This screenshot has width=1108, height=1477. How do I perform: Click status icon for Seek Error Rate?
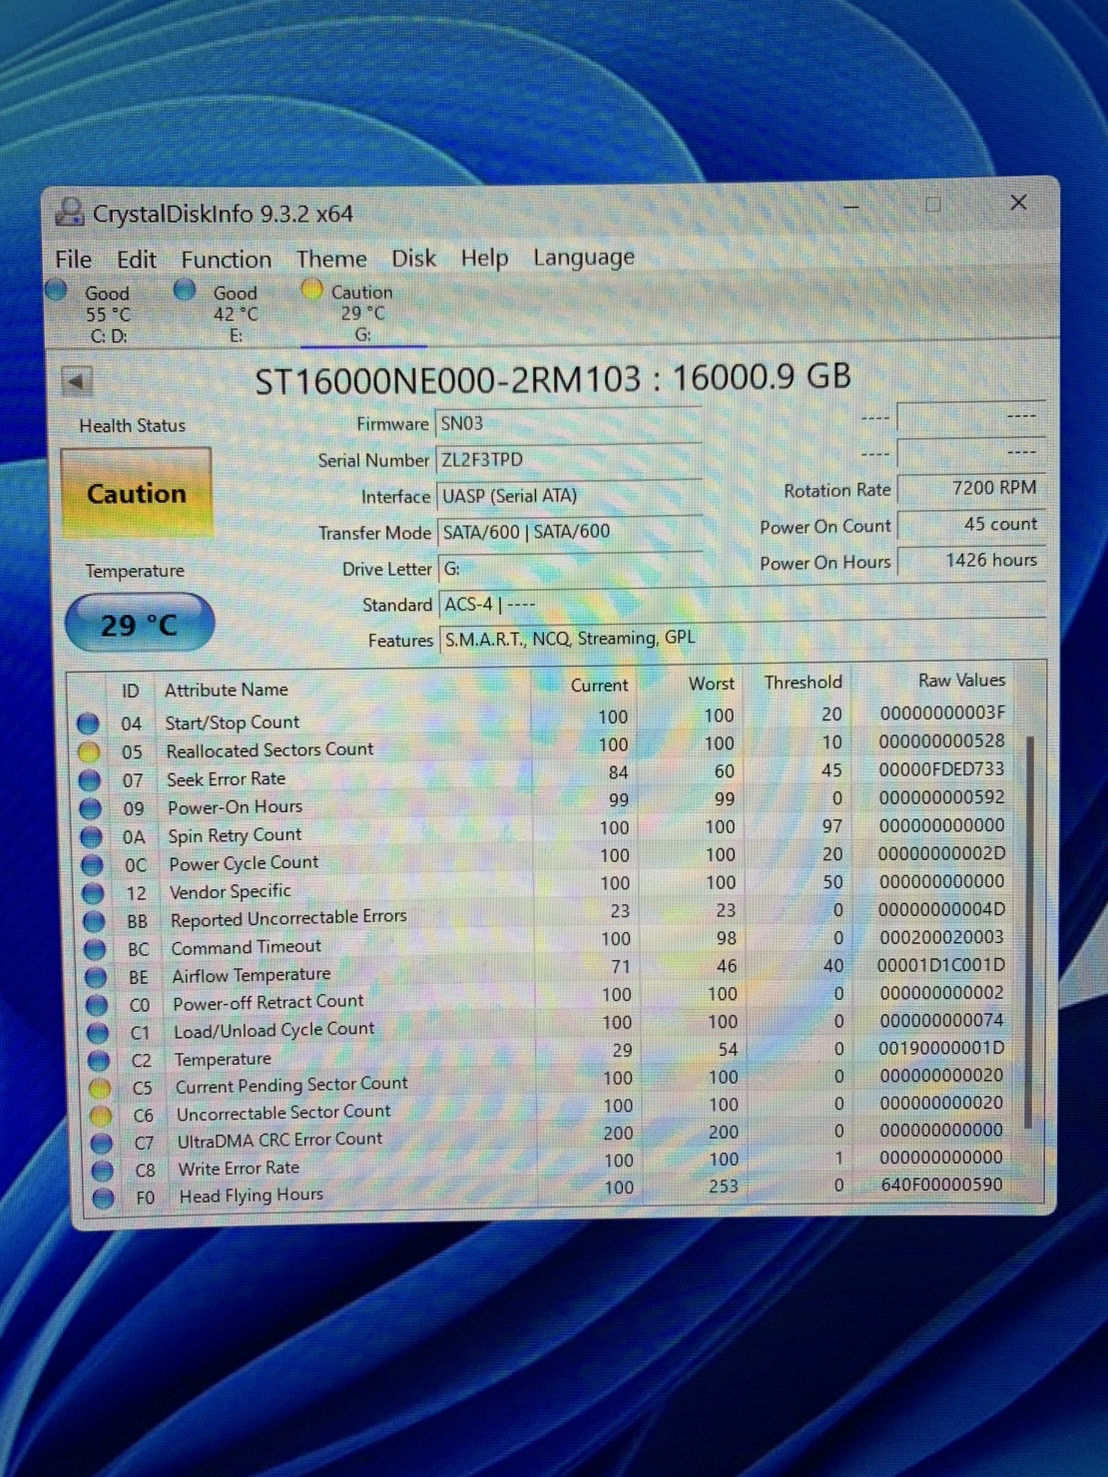90,780
